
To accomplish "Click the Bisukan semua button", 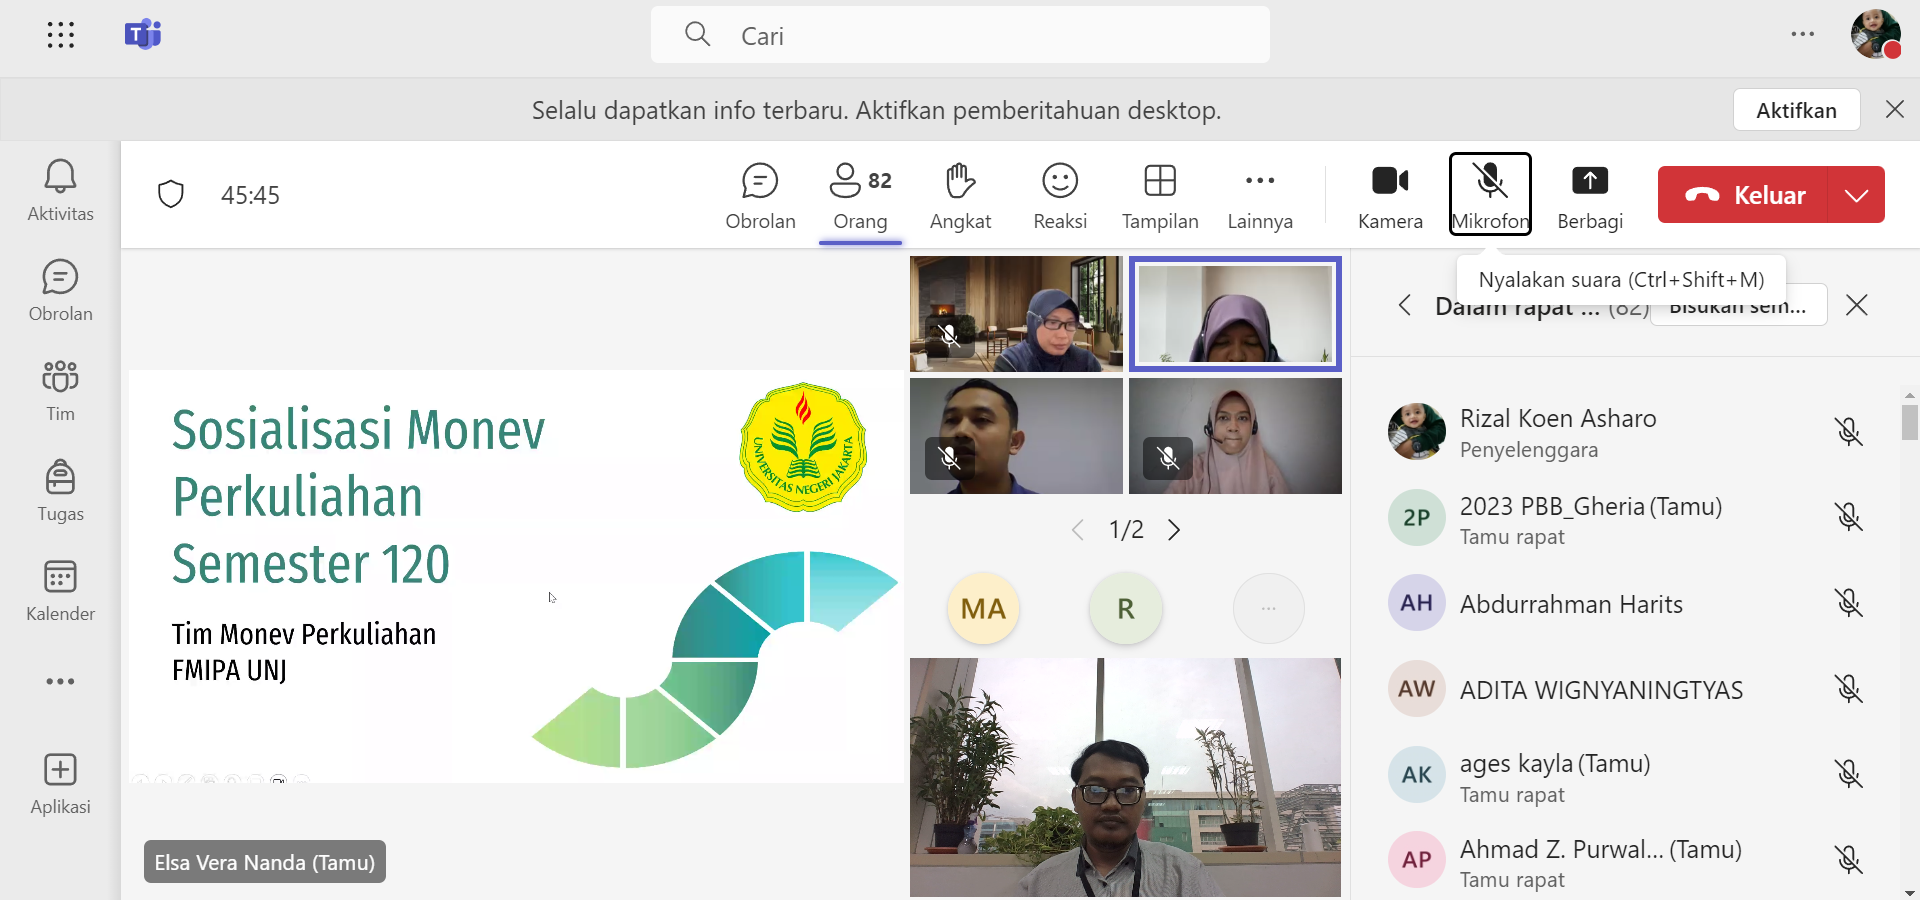I will [x=1738, y=306].
